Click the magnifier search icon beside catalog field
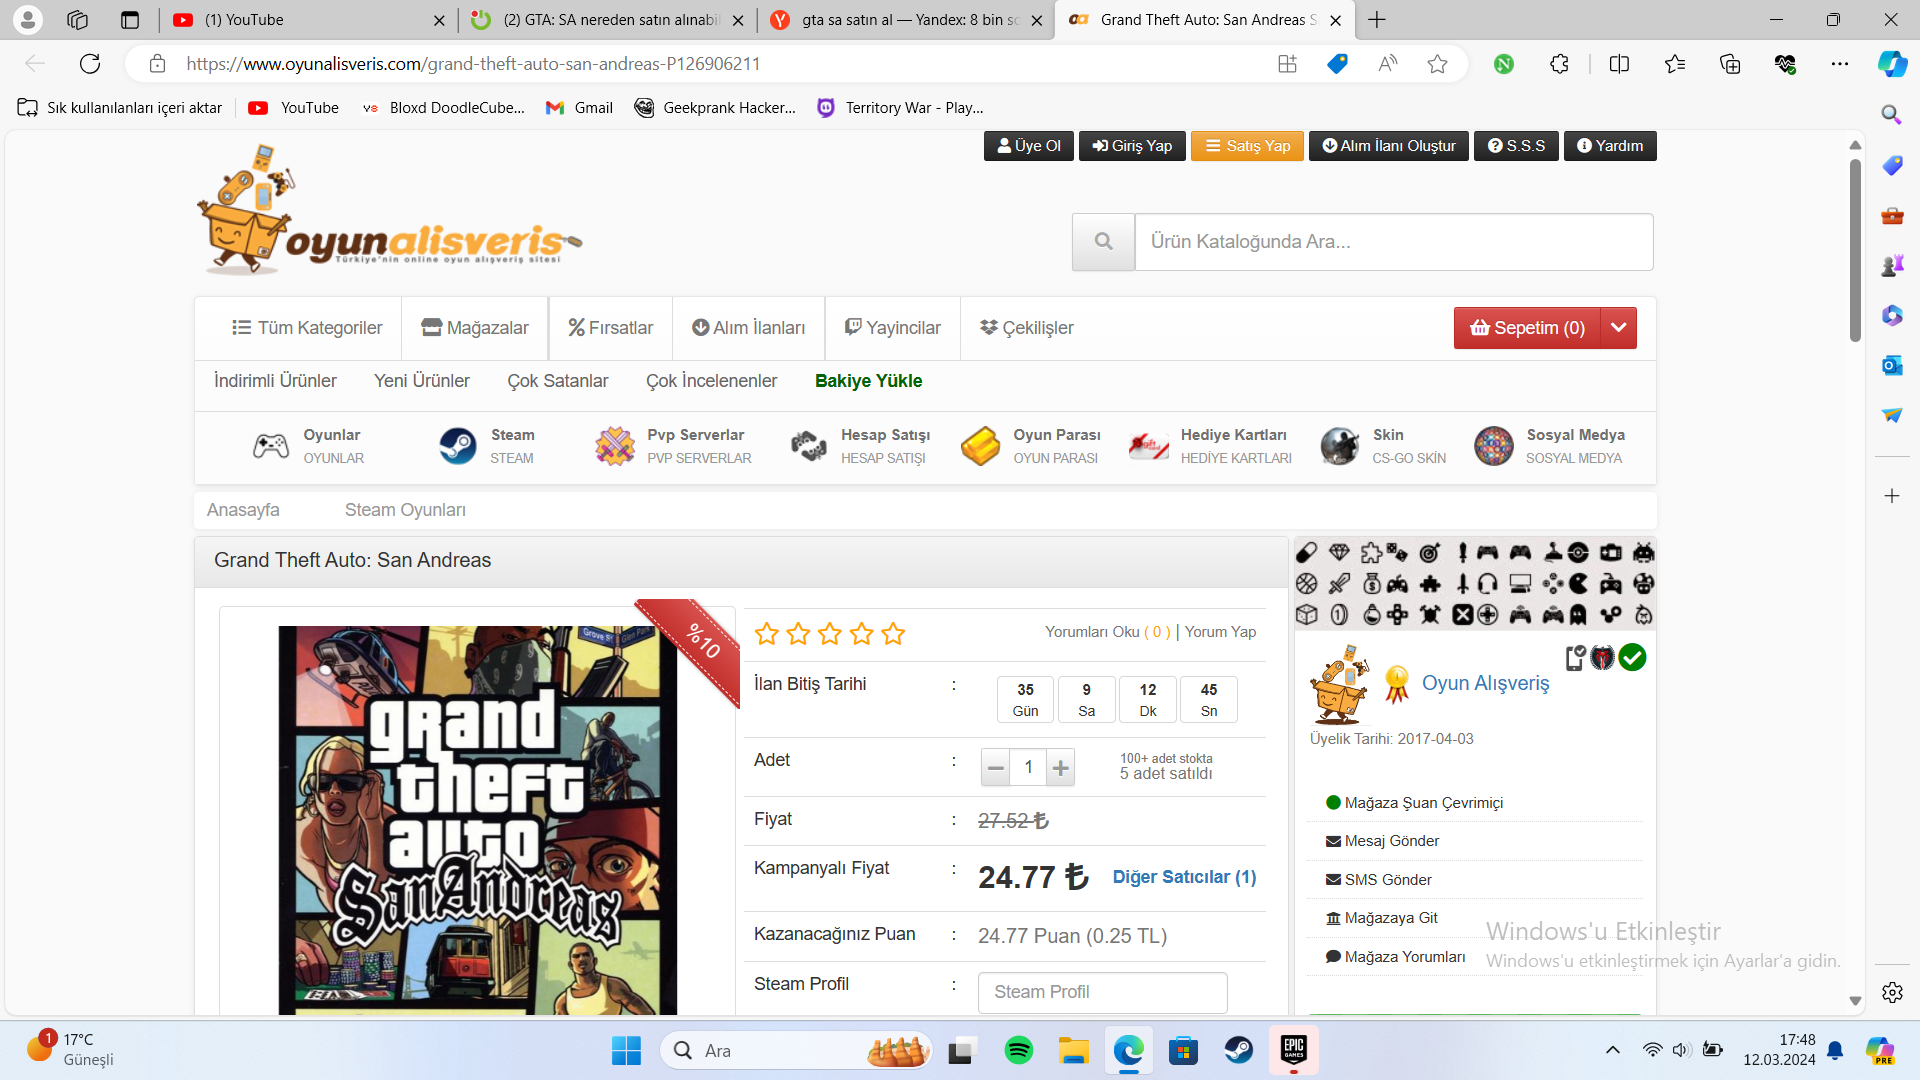The image size is (1920, 1080). [x=1103, y=241]
